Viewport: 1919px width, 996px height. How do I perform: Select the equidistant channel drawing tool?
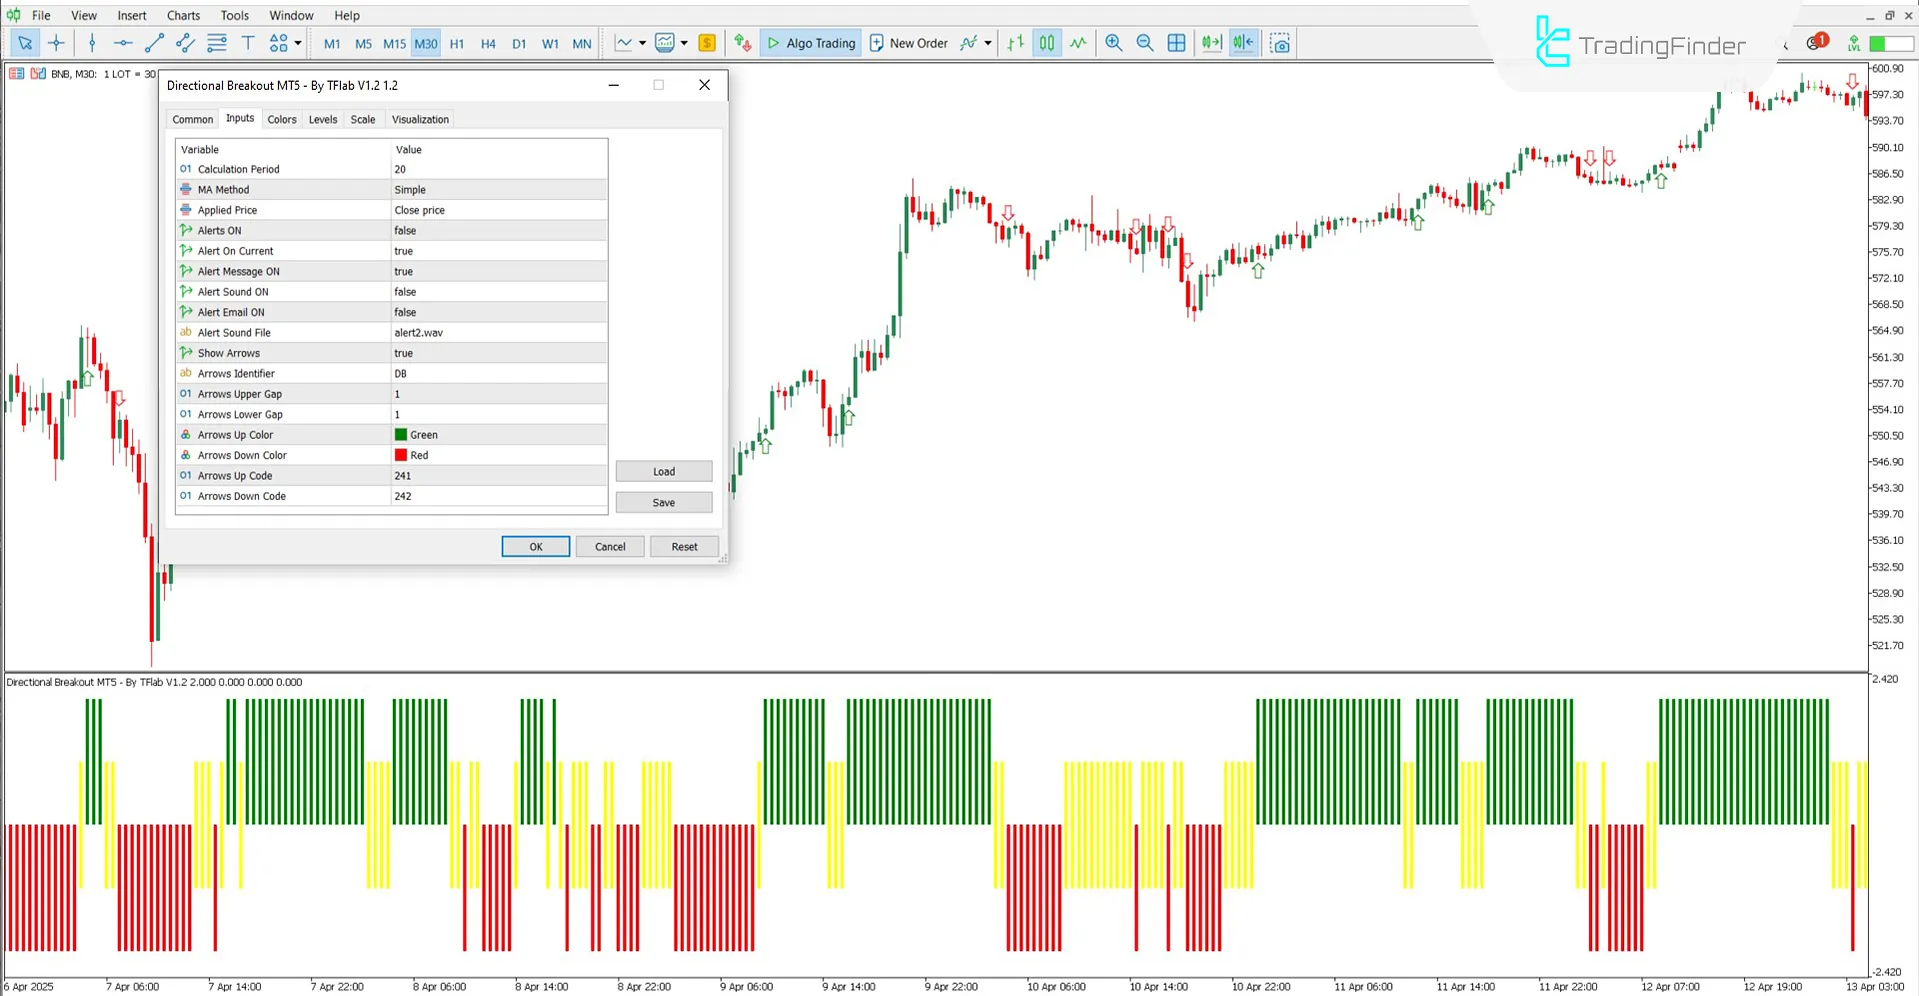coord(184,43)
